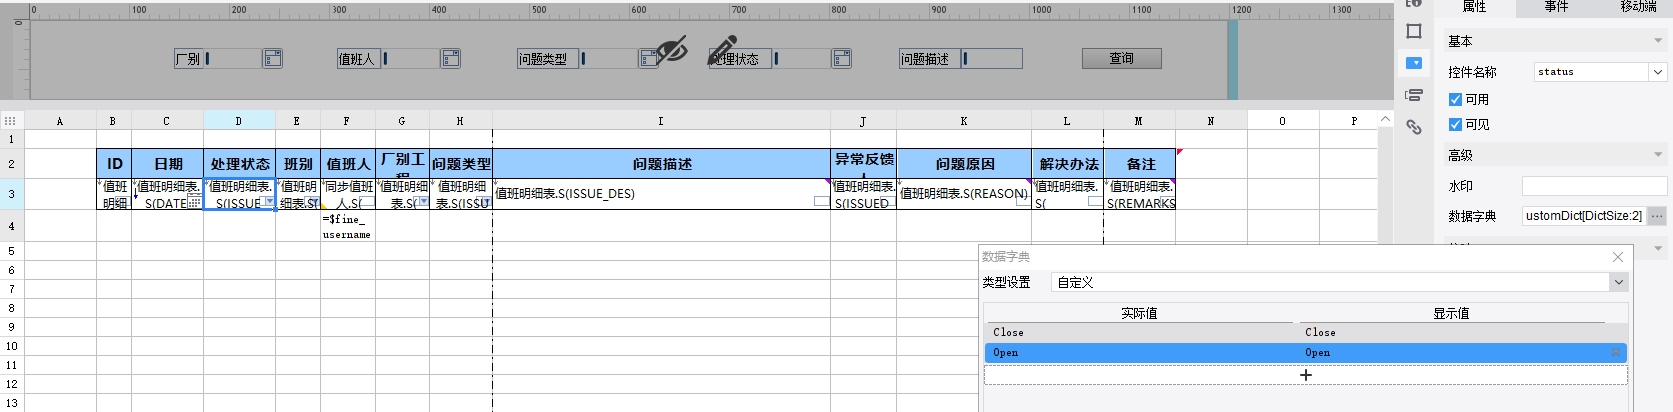Click the 水印 watermark input field
1673x412 pixels.
(1593, 186)
